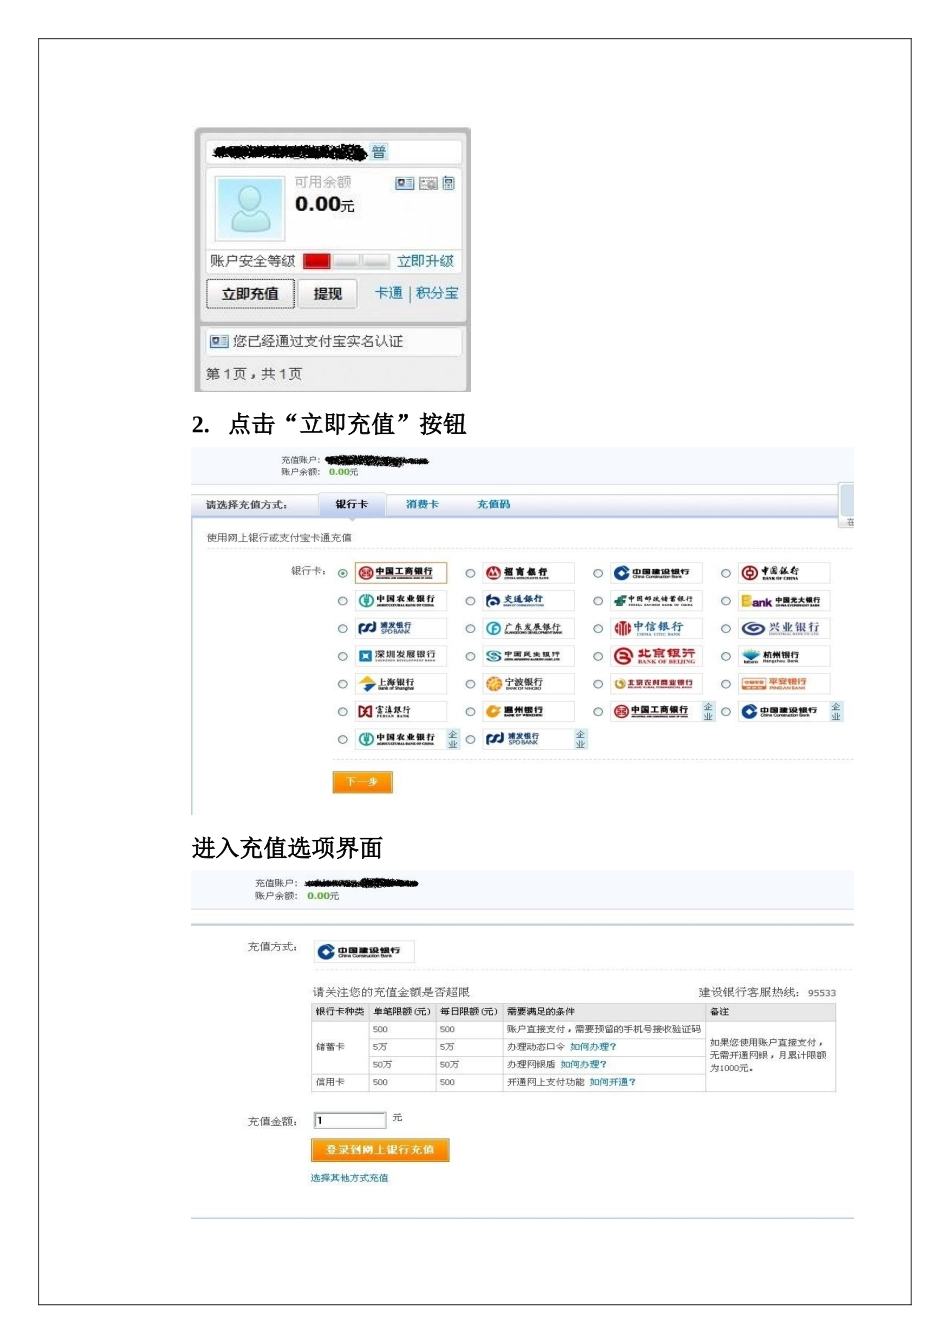The image size is (950, 1344).
Task: Select the personal 浦发银行 radio button
Action: tap(343, 629)
